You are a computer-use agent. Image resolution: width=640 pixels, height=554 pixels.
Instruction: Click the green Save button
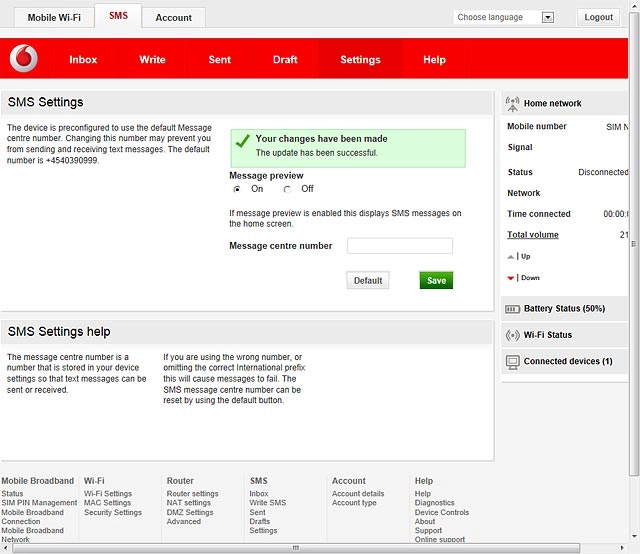tap(436, 280)
